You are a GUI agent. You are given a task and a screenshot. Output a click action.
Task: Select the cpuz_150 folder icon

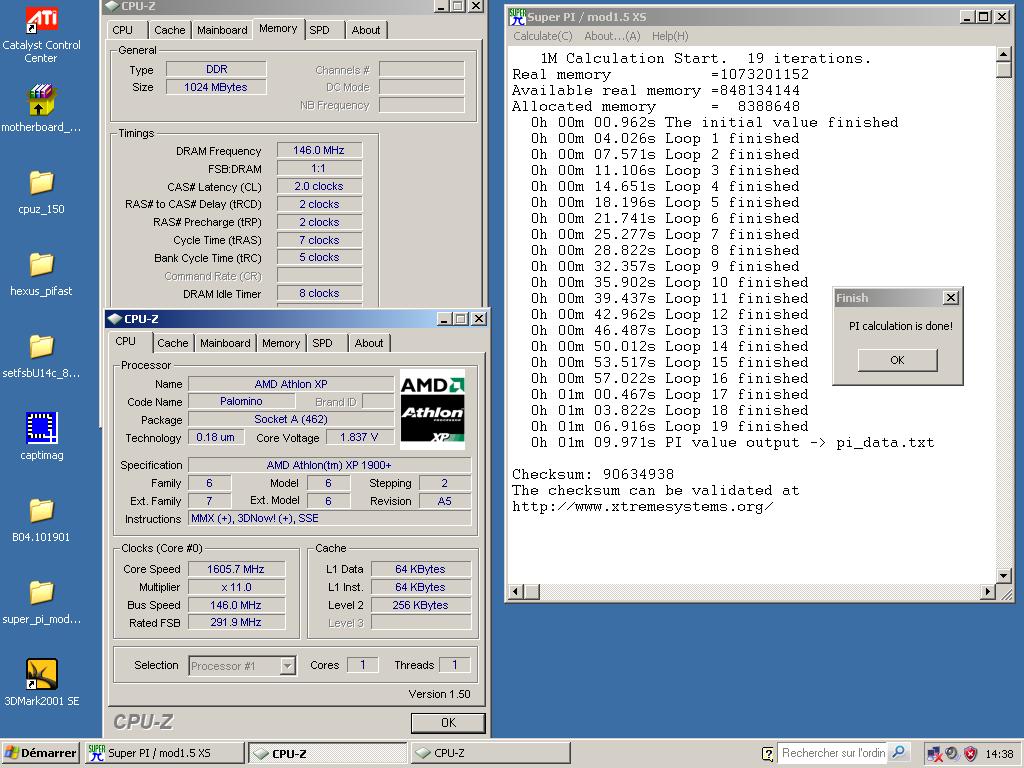click(x=41, y=182)
